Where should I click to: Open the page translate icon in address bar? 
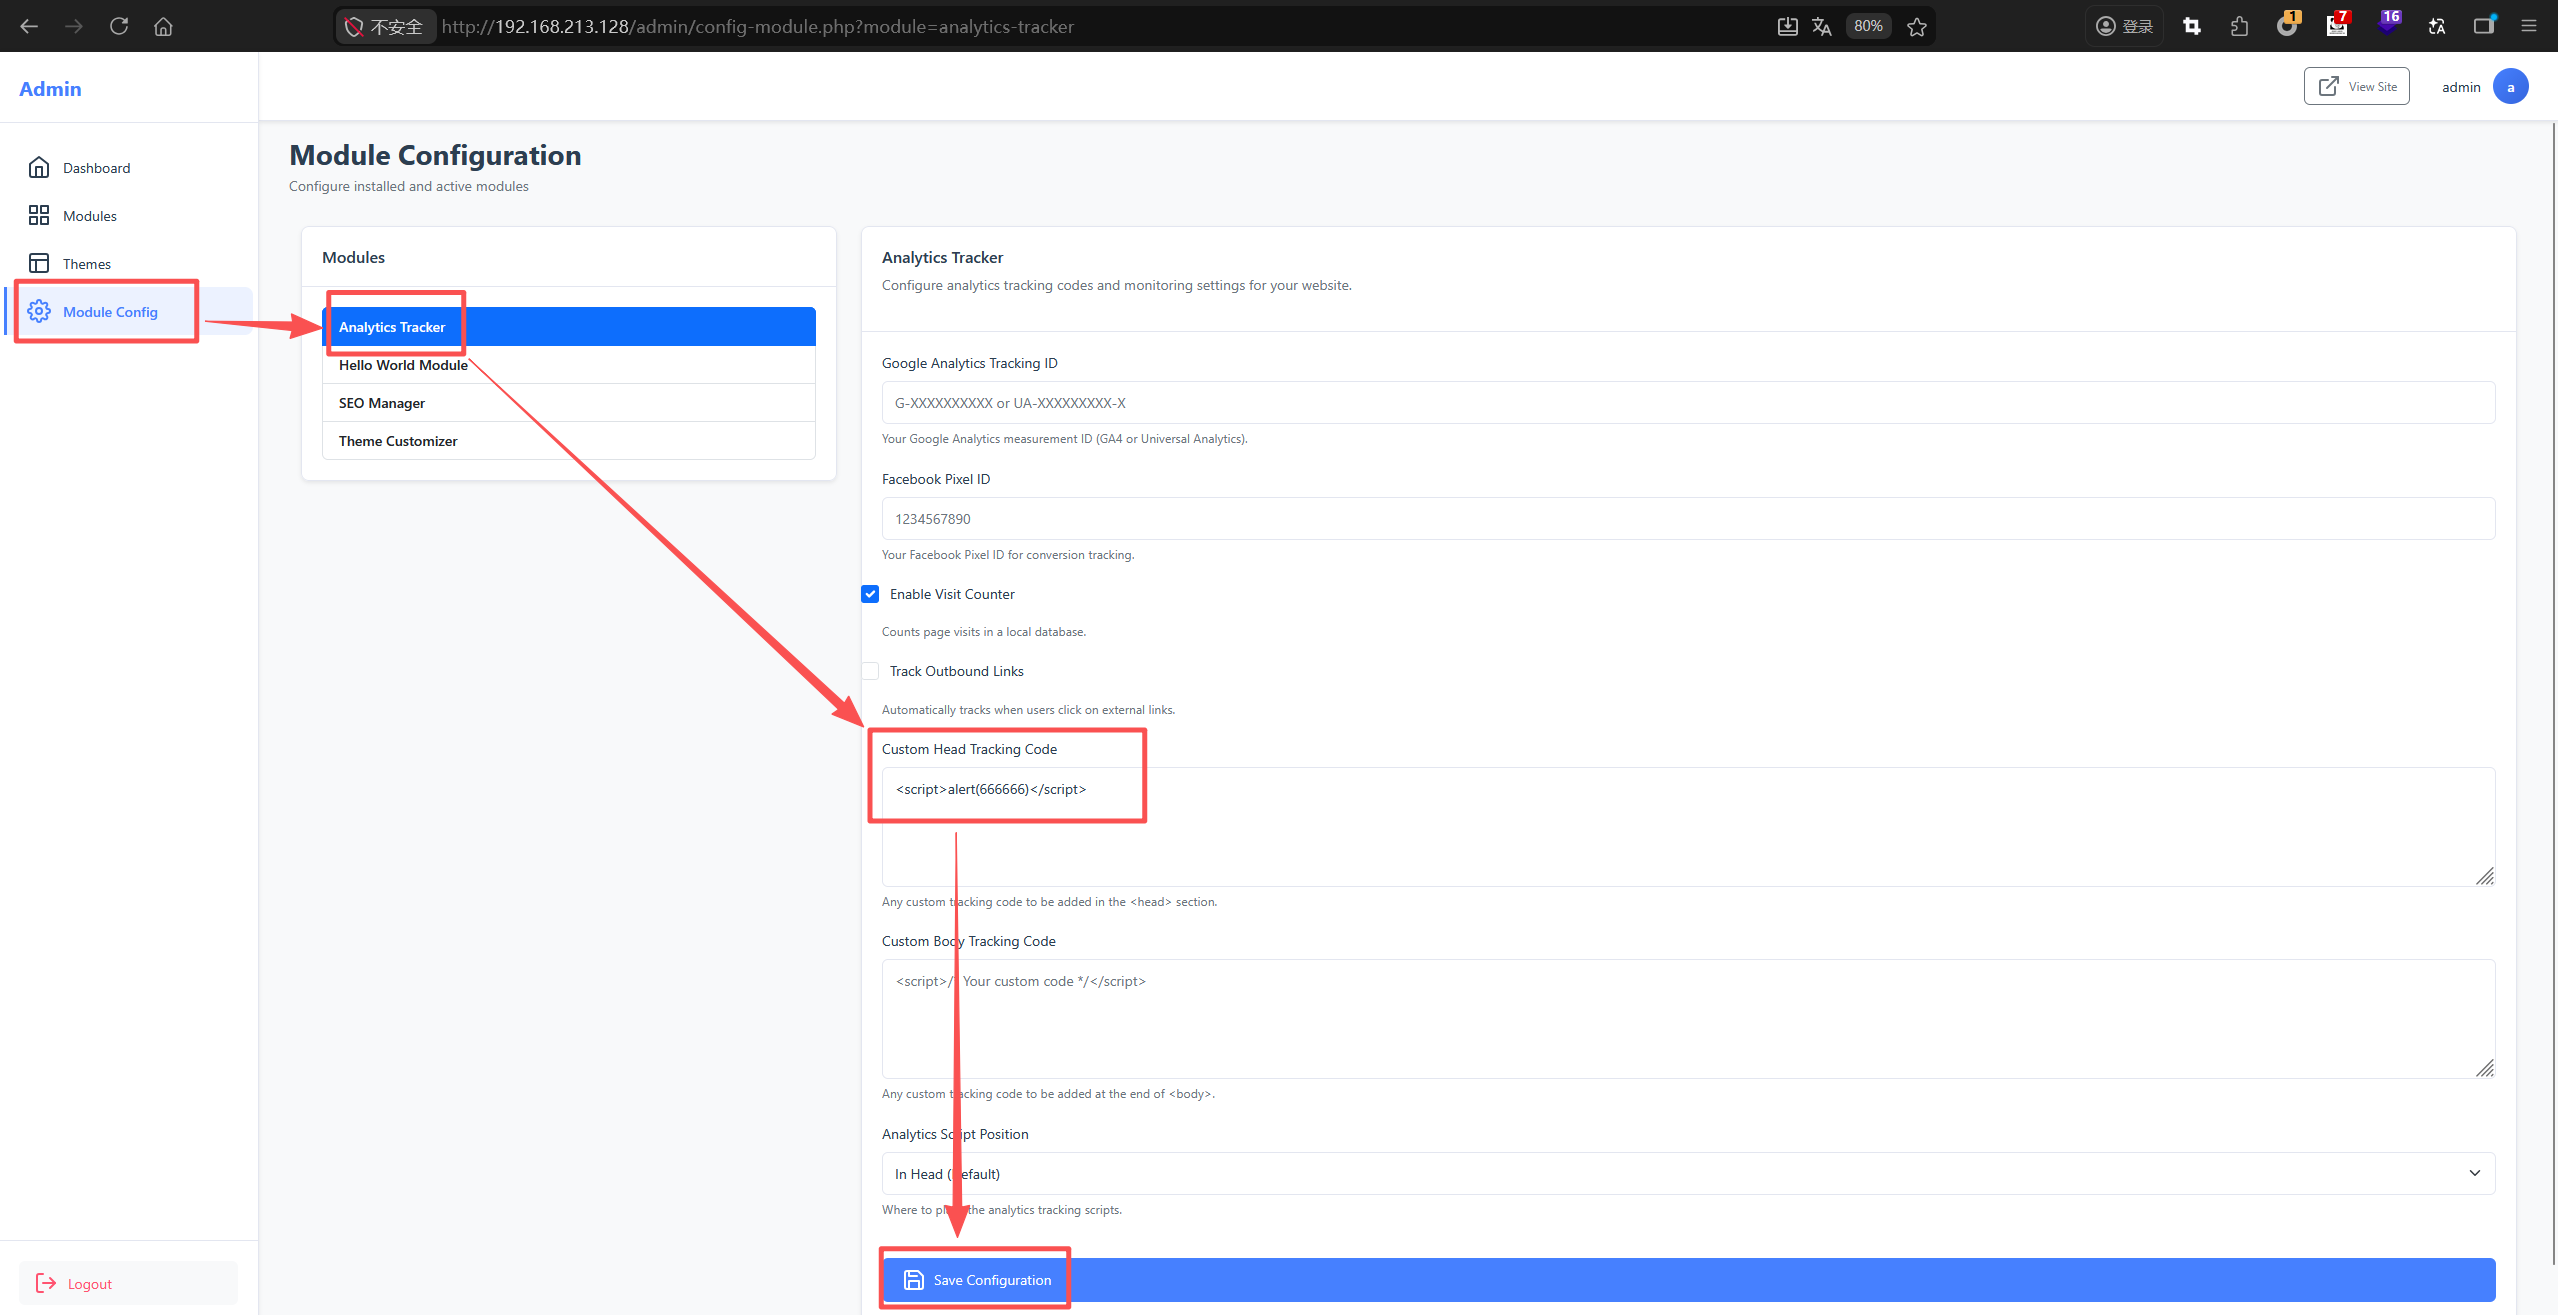[x=1822, y=26]
